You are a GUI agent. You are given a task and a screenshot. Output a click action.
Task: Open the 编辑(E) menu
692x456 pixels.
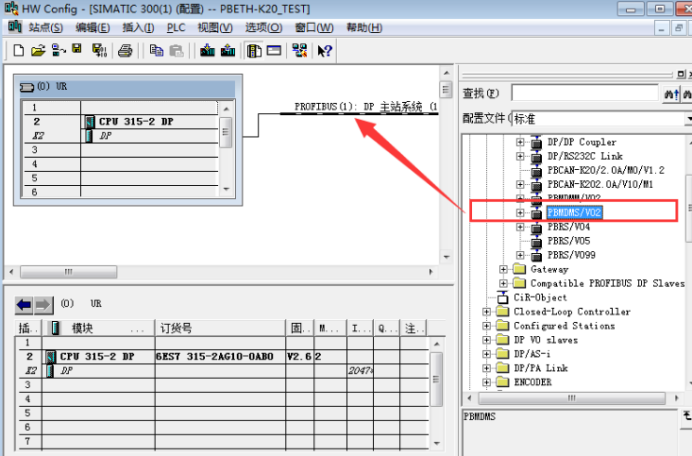pyautogui.click(x=93, y=28)
